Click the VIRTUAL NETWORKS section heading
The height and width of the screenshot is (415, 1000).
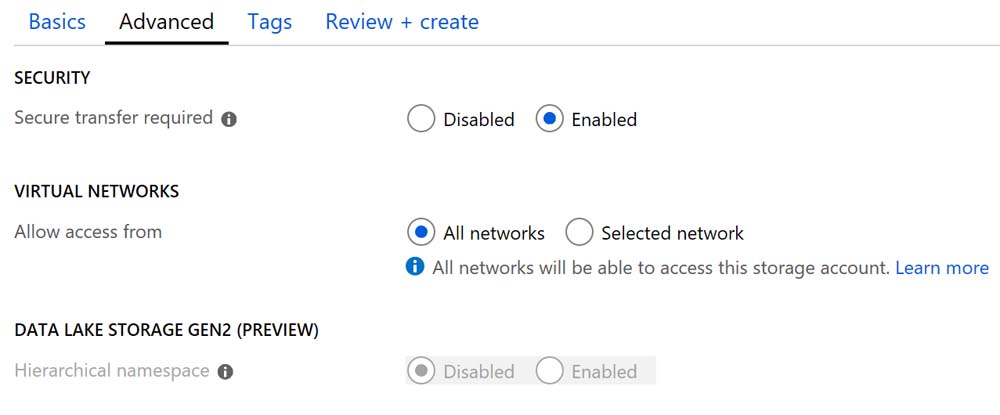coord(96,190)
